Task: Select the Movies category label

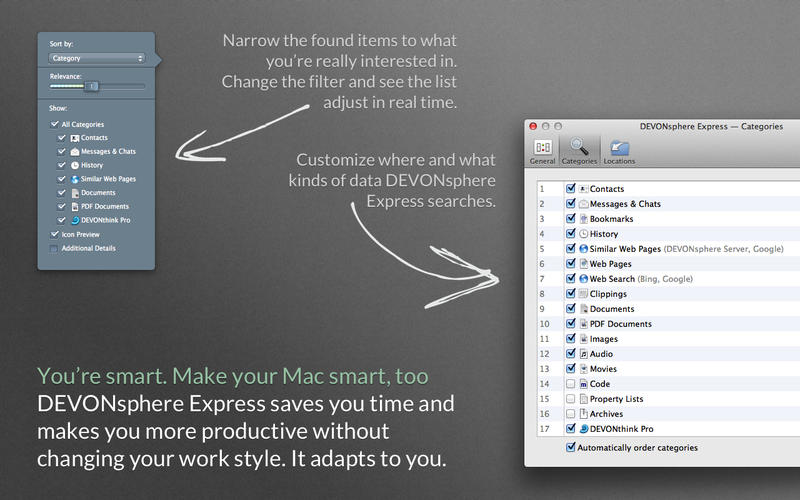Action: pos(603,369)
